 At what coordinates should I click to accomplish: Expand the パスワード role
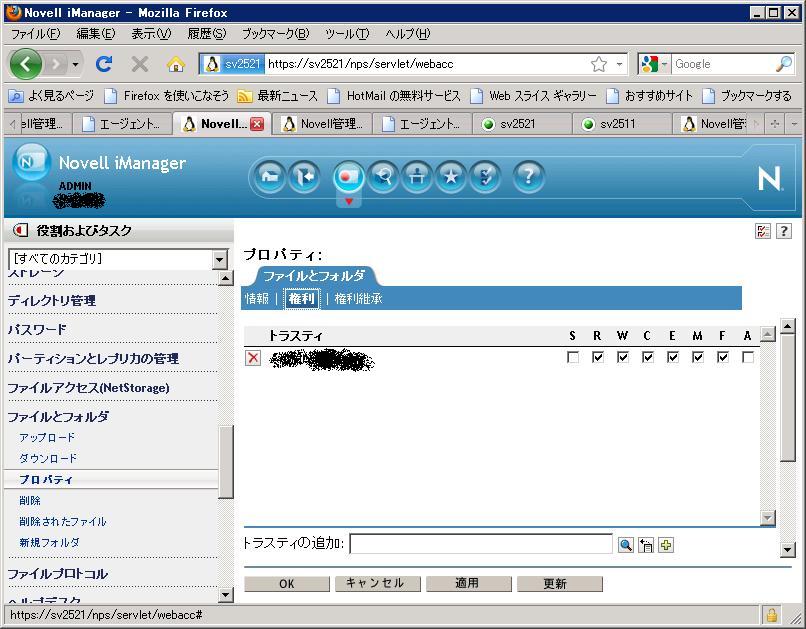(x=37, y=329)
